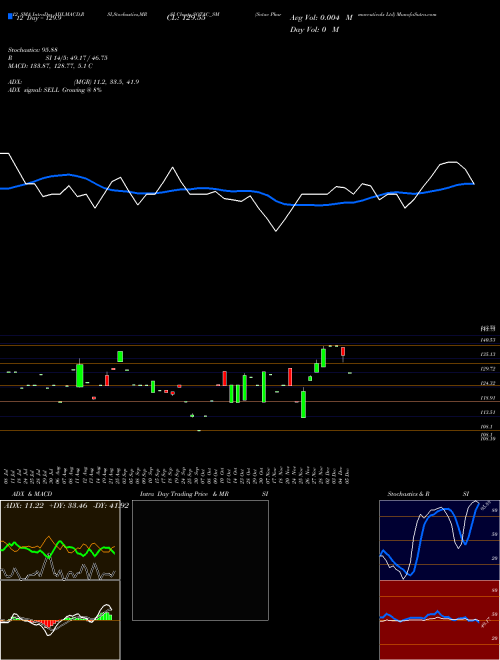Click the 135.13 price axis label
The height and width of the screenshot is (660, 500).
coord(488,354)
